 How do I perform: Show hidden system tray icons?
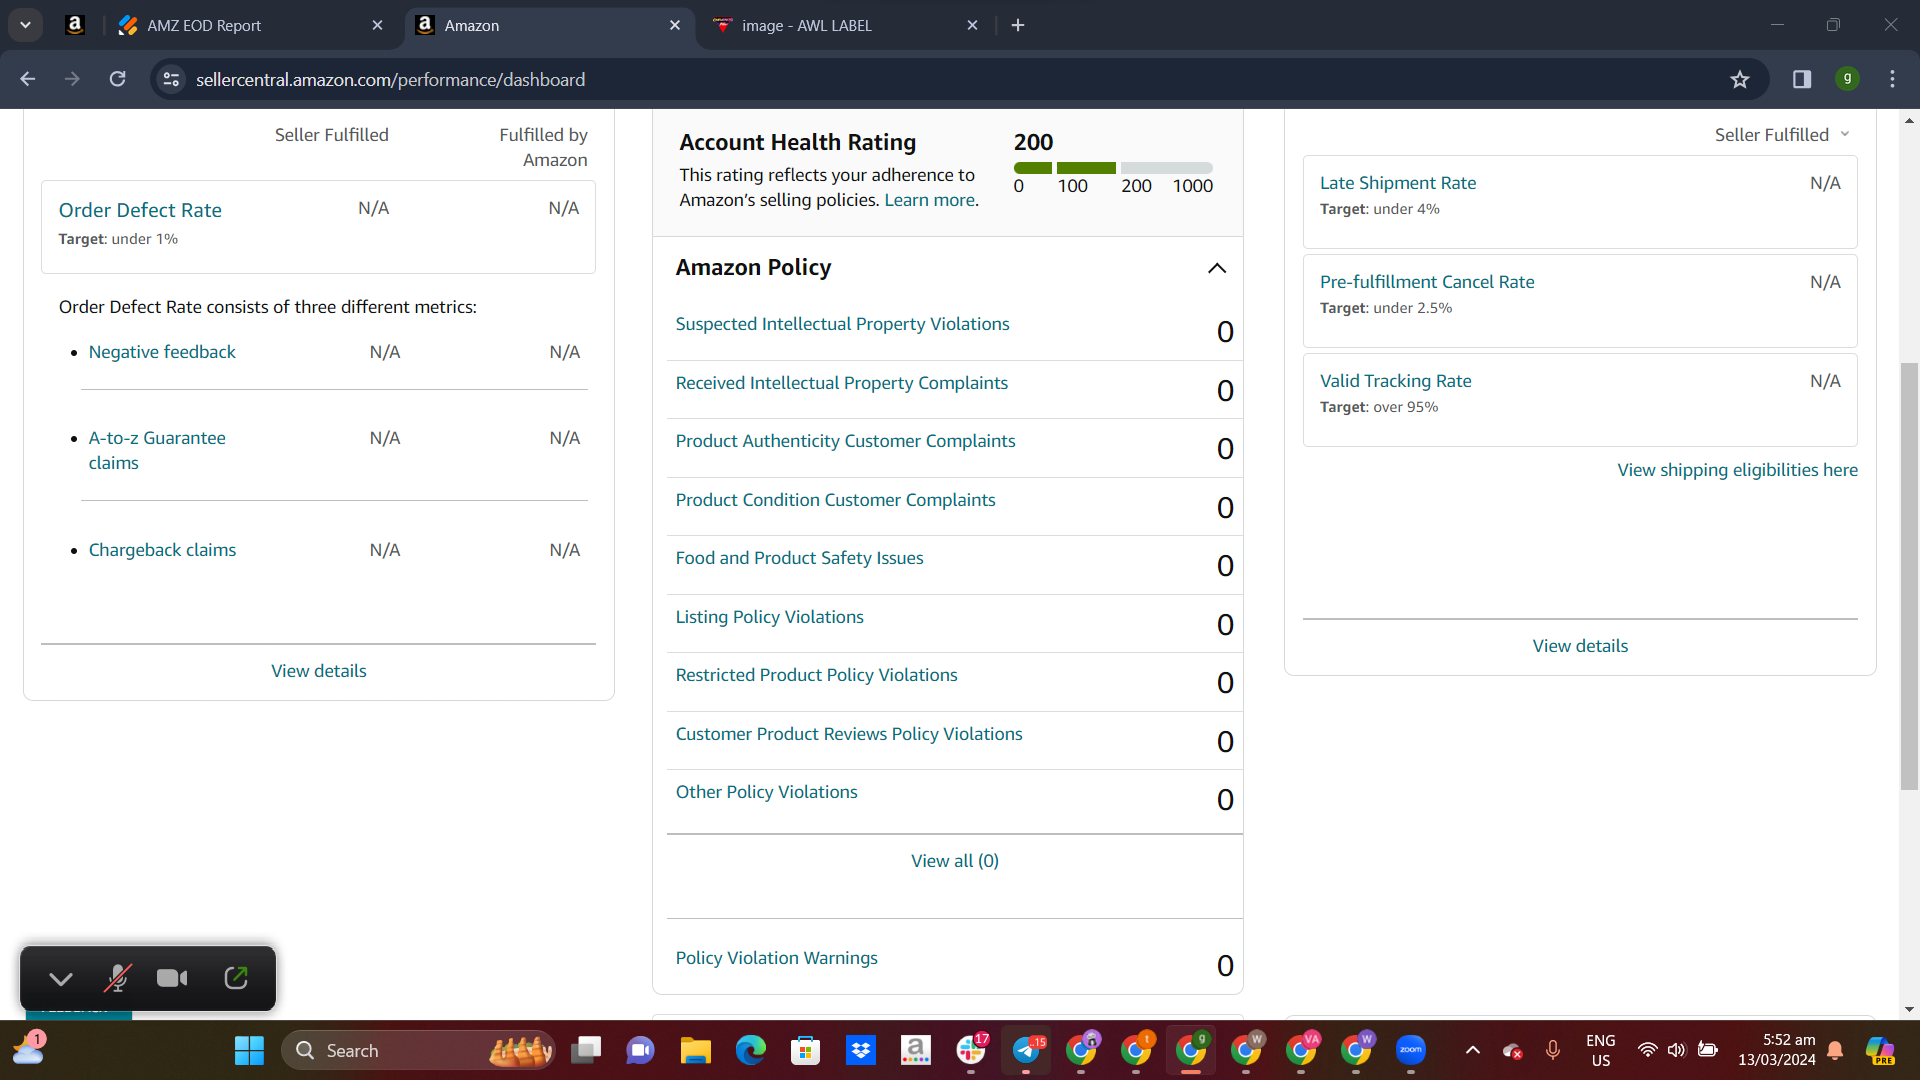click(1472, 1050)
